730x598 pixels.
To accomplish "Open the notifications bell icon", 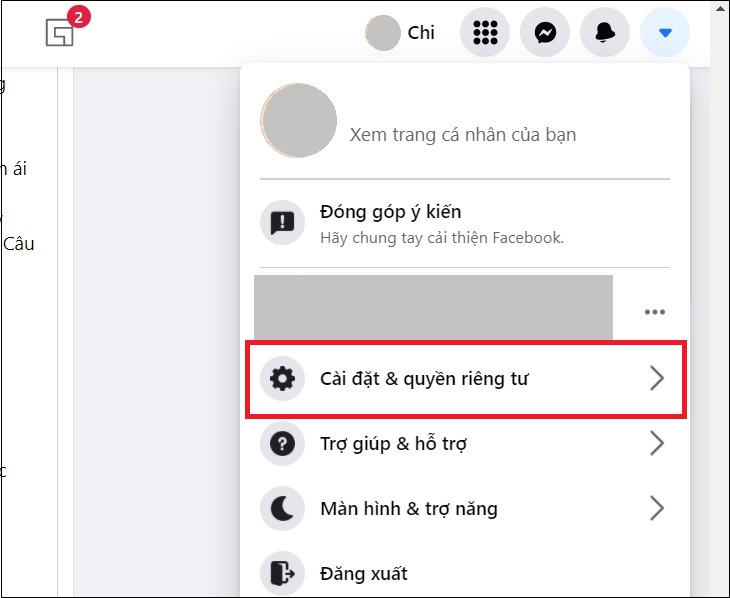I will (605, 33).
